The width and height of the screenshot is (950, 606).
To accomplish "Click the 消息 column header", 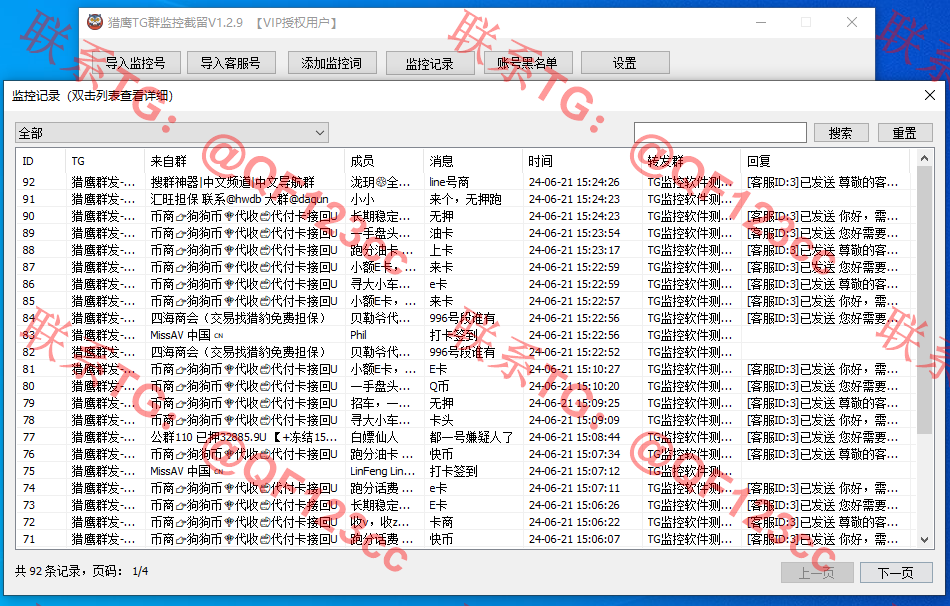I will click(473, 161).
